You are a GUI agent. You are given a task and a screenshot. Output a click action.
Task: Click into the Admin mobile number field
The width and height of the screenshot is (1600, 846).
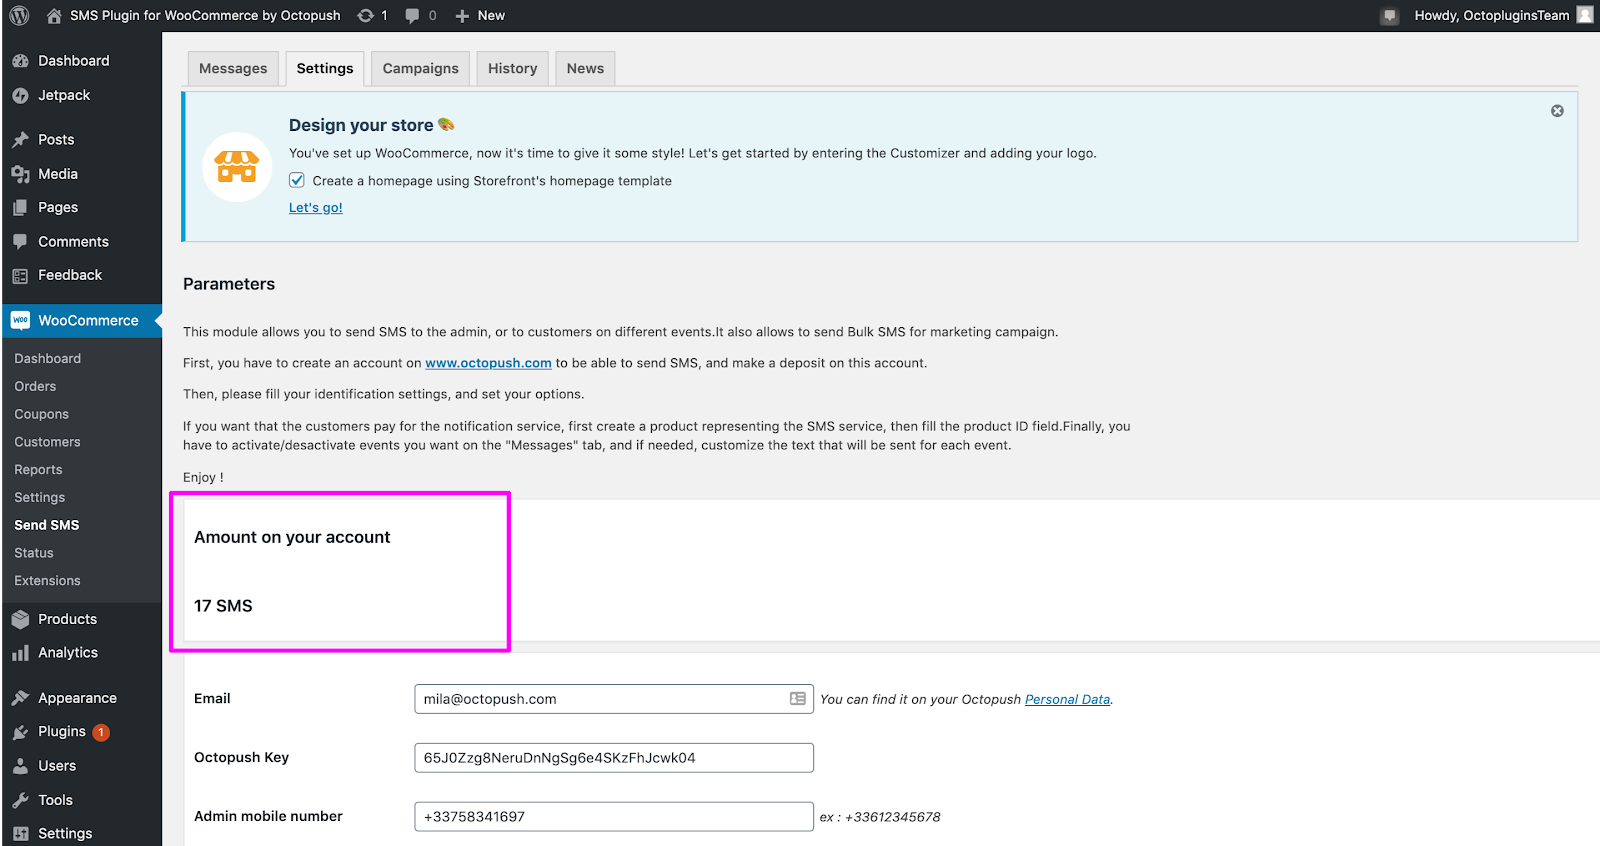coord(614,817)
